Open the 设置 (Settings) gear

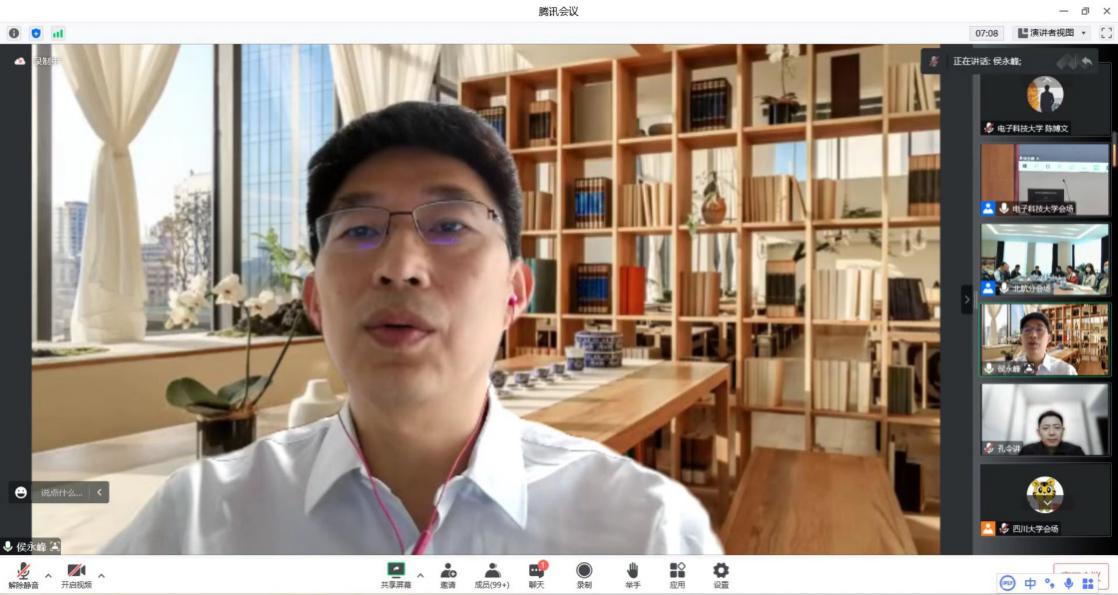click(720, 574)
